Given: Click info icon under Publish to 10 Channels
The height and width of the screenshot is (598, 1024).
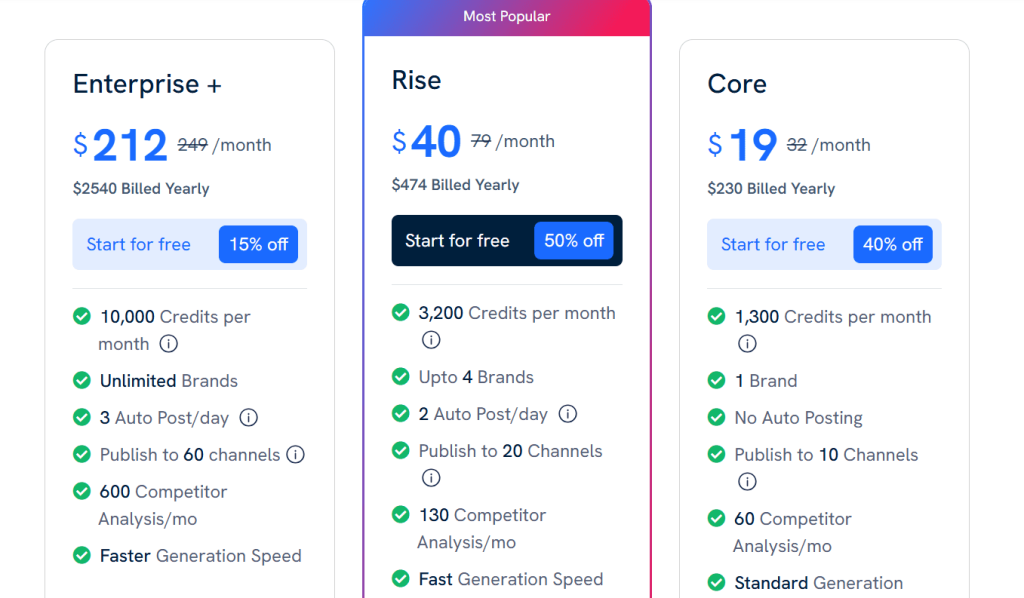Looking at the screenshot, I should (747, 482).
